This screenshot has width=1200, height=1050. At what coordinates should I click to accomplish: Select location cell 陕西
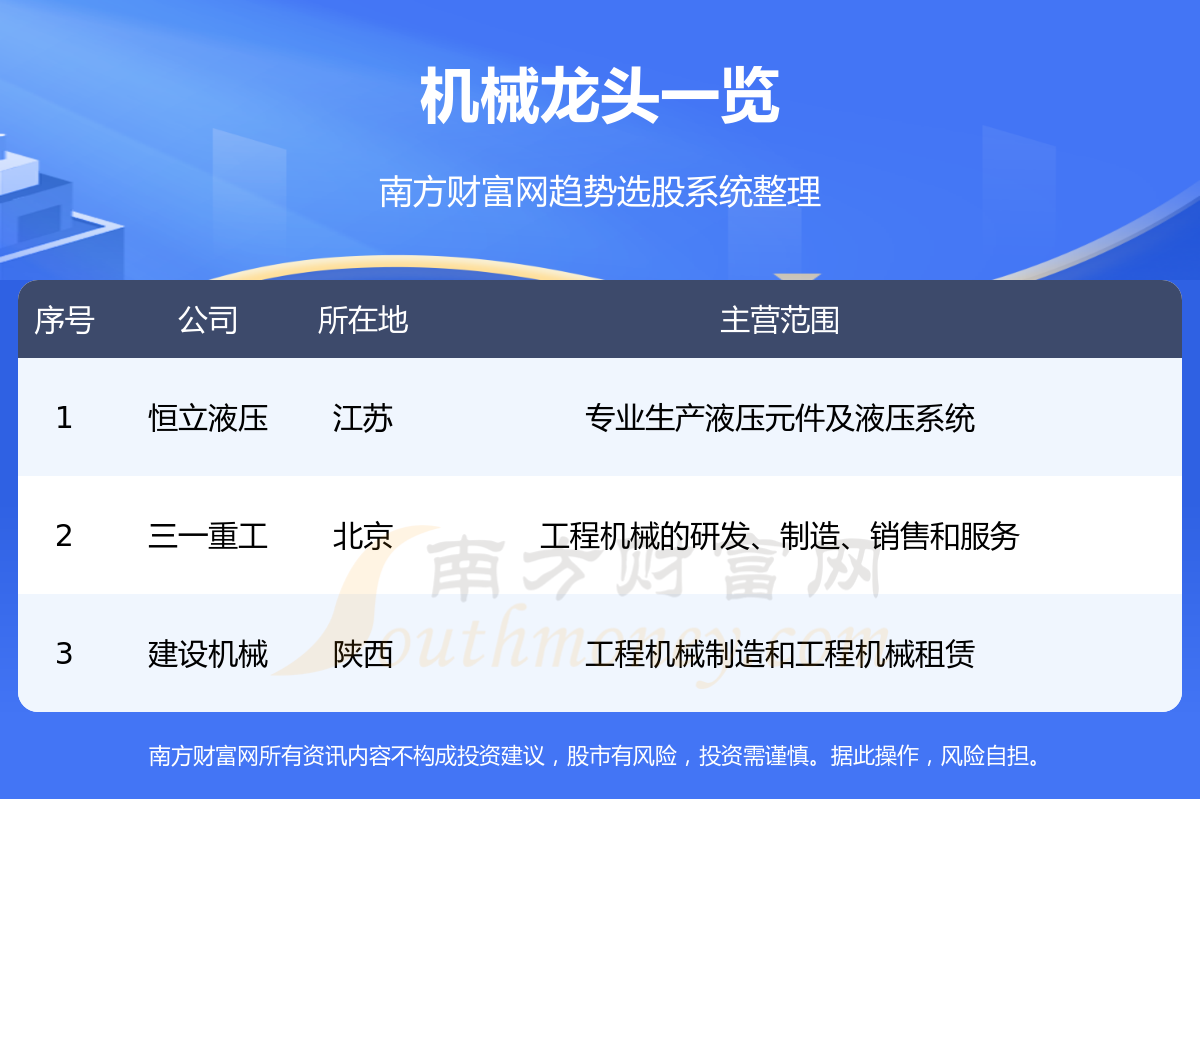pos(363,653)
